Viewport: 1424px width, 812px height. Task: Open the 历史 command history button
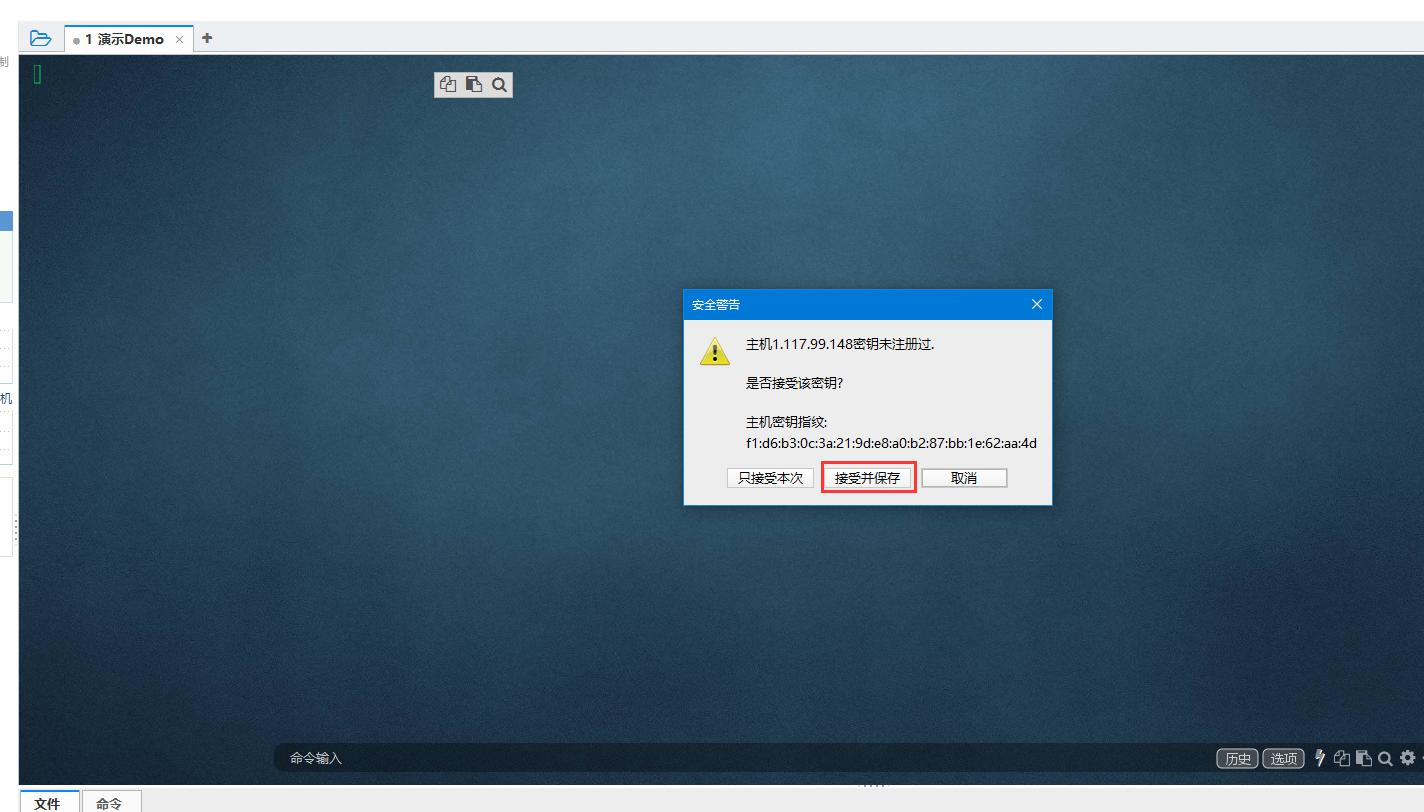[1237, 758]
